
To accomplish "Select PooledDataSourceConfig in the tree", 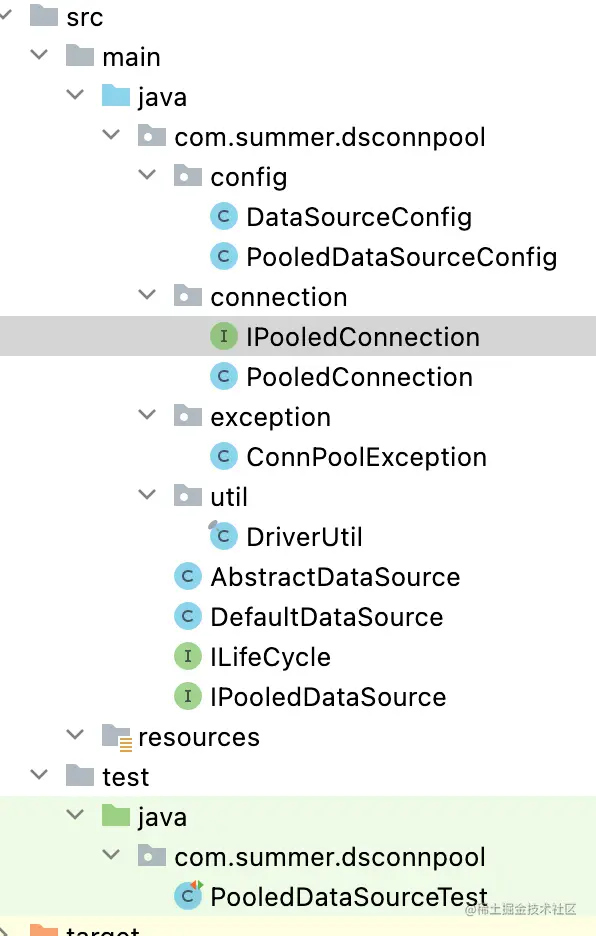I will 401,257.
